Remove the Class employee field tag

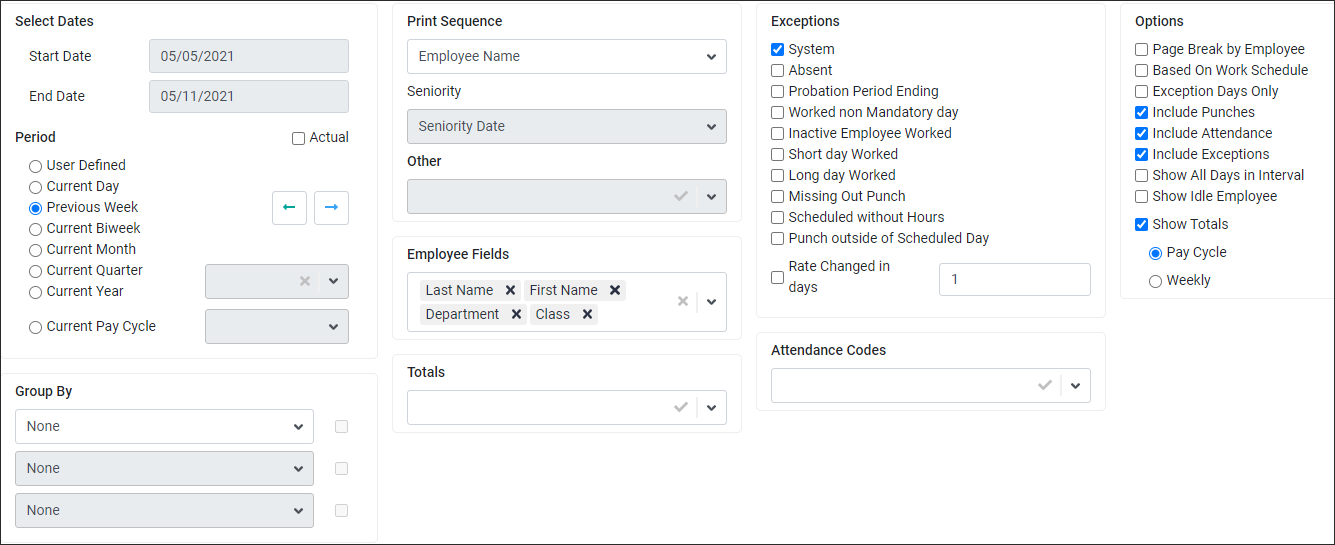[x=587, y=314]
